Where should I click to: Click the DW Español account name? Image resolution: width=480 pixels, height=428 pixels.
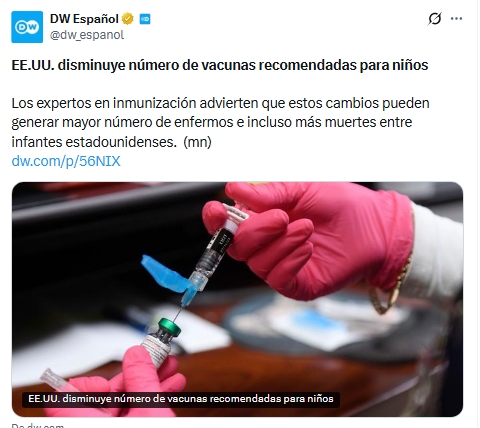[84, 19]
